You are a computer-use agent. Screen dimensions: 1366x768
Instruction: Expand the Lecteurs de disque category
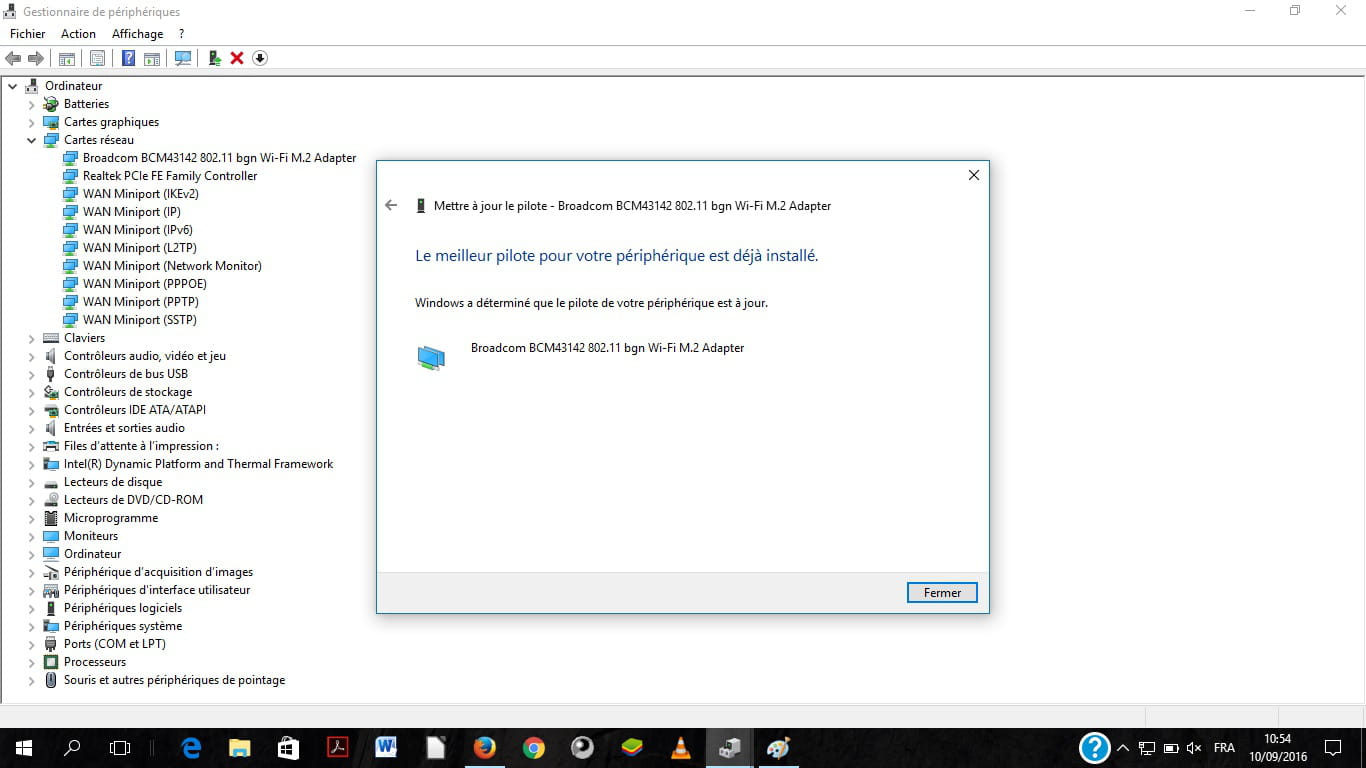coord(32,482)
